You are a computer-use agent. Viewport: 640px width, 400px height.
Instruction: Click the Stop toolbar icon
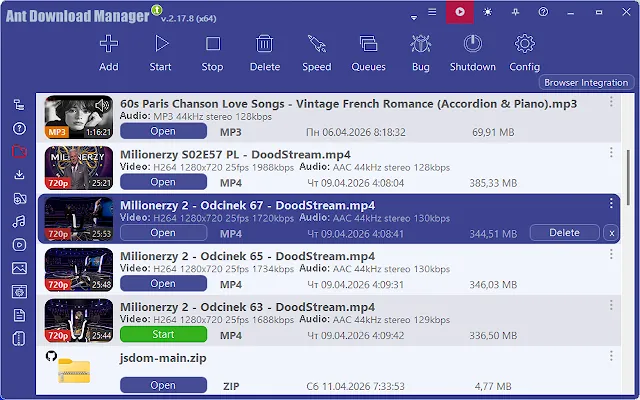pyautogui.click(x=213, y=44)
